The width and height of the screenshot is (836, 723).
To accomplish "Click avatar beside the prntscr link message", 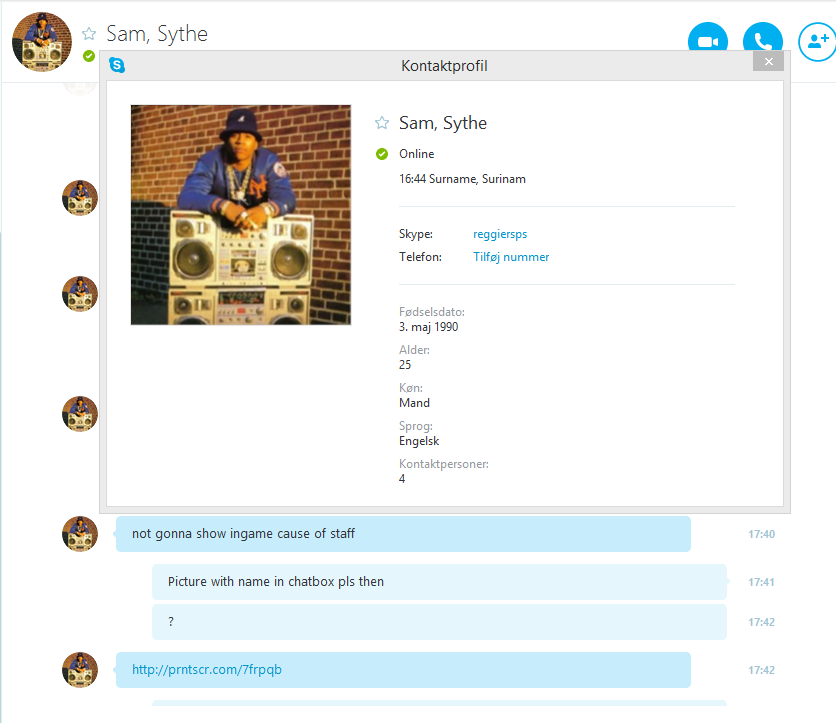I will (80, 670).
